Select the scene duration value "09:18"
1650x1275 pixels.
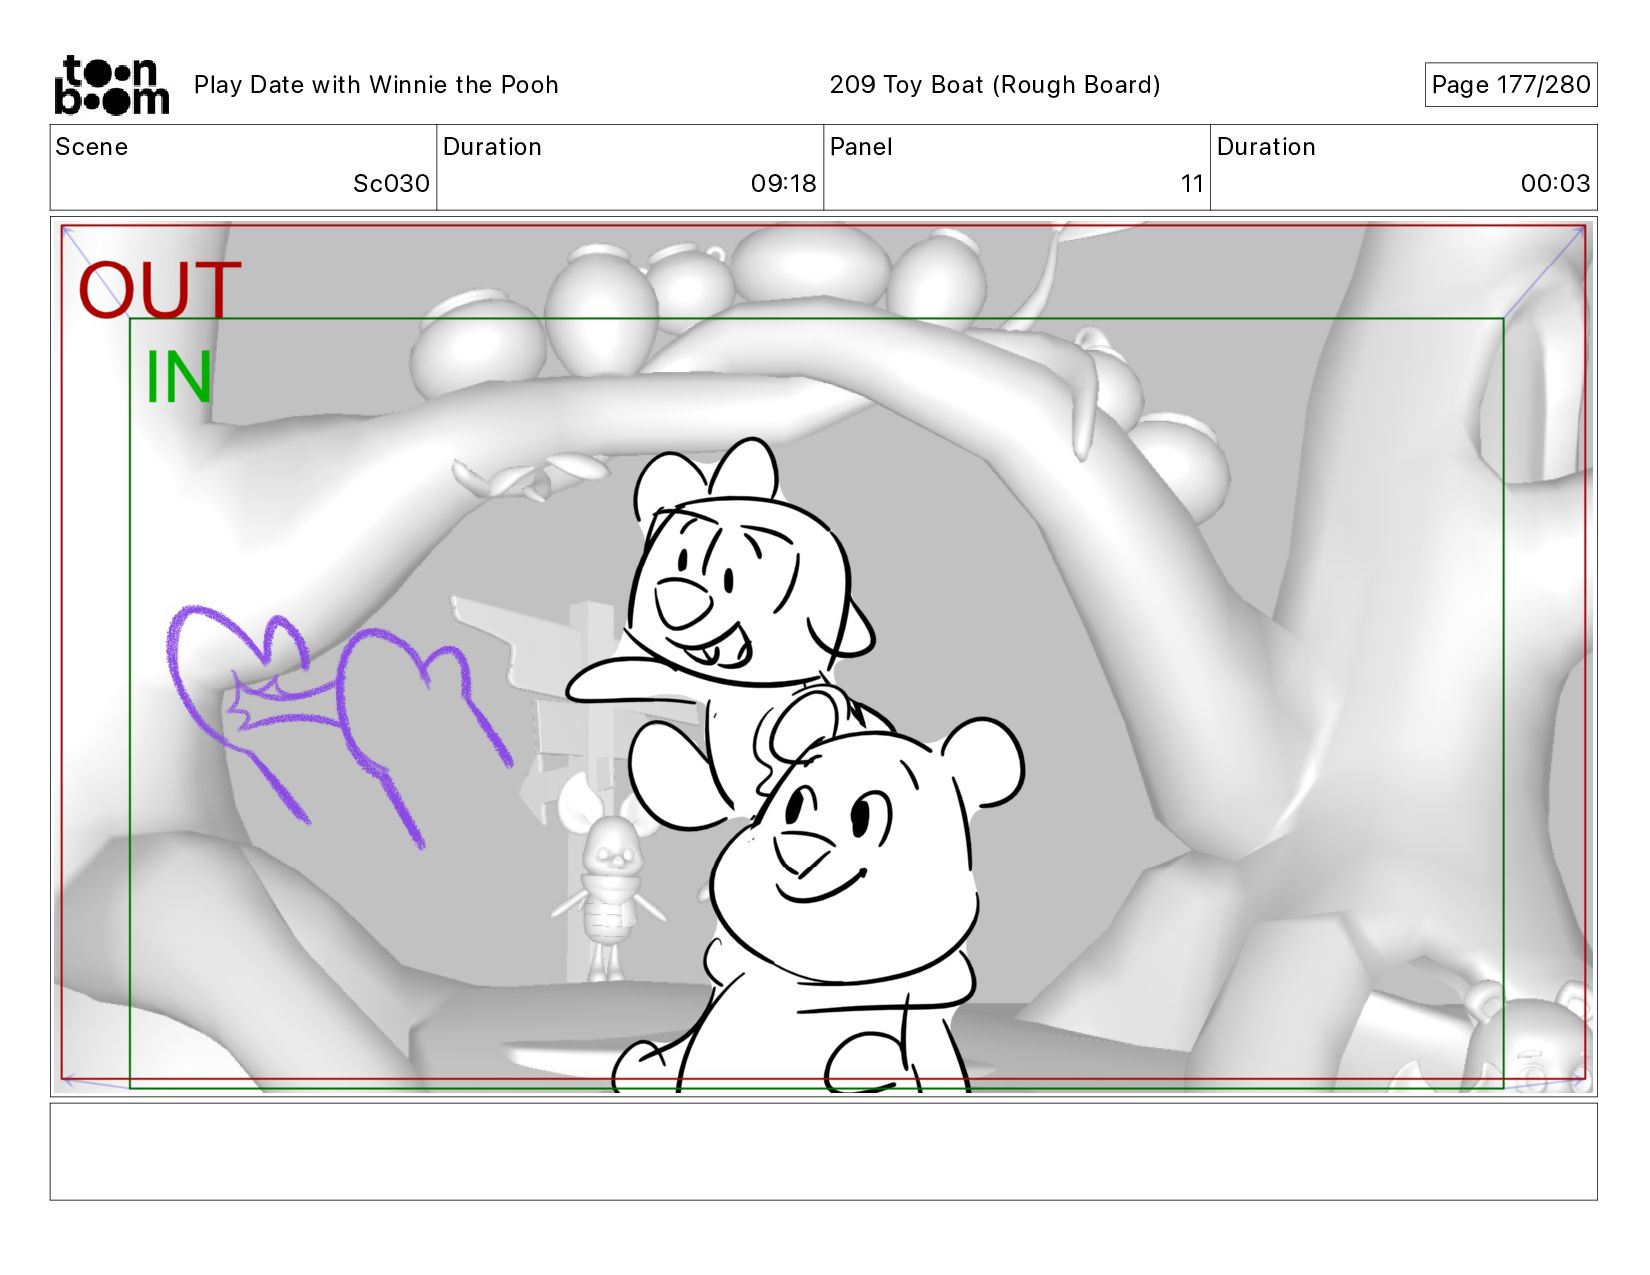tap(783, 184)
